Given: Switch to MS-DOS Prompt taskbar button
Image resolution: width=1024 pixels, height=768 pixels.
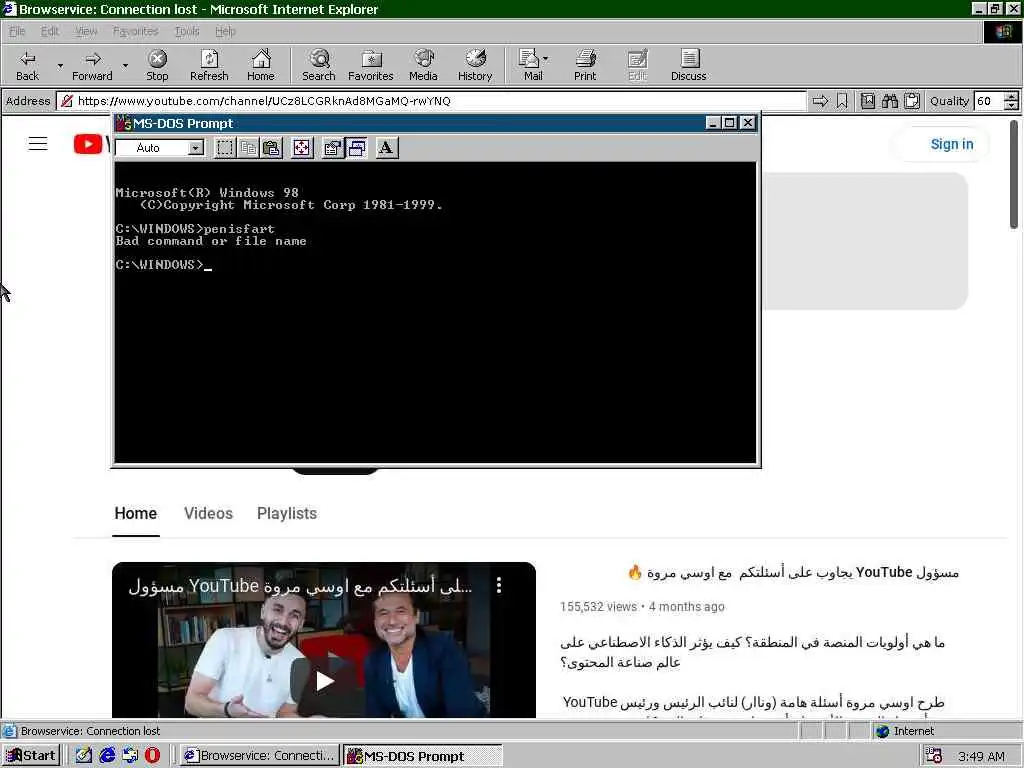Looking at the screenshot, I should (x=423, y=756).
